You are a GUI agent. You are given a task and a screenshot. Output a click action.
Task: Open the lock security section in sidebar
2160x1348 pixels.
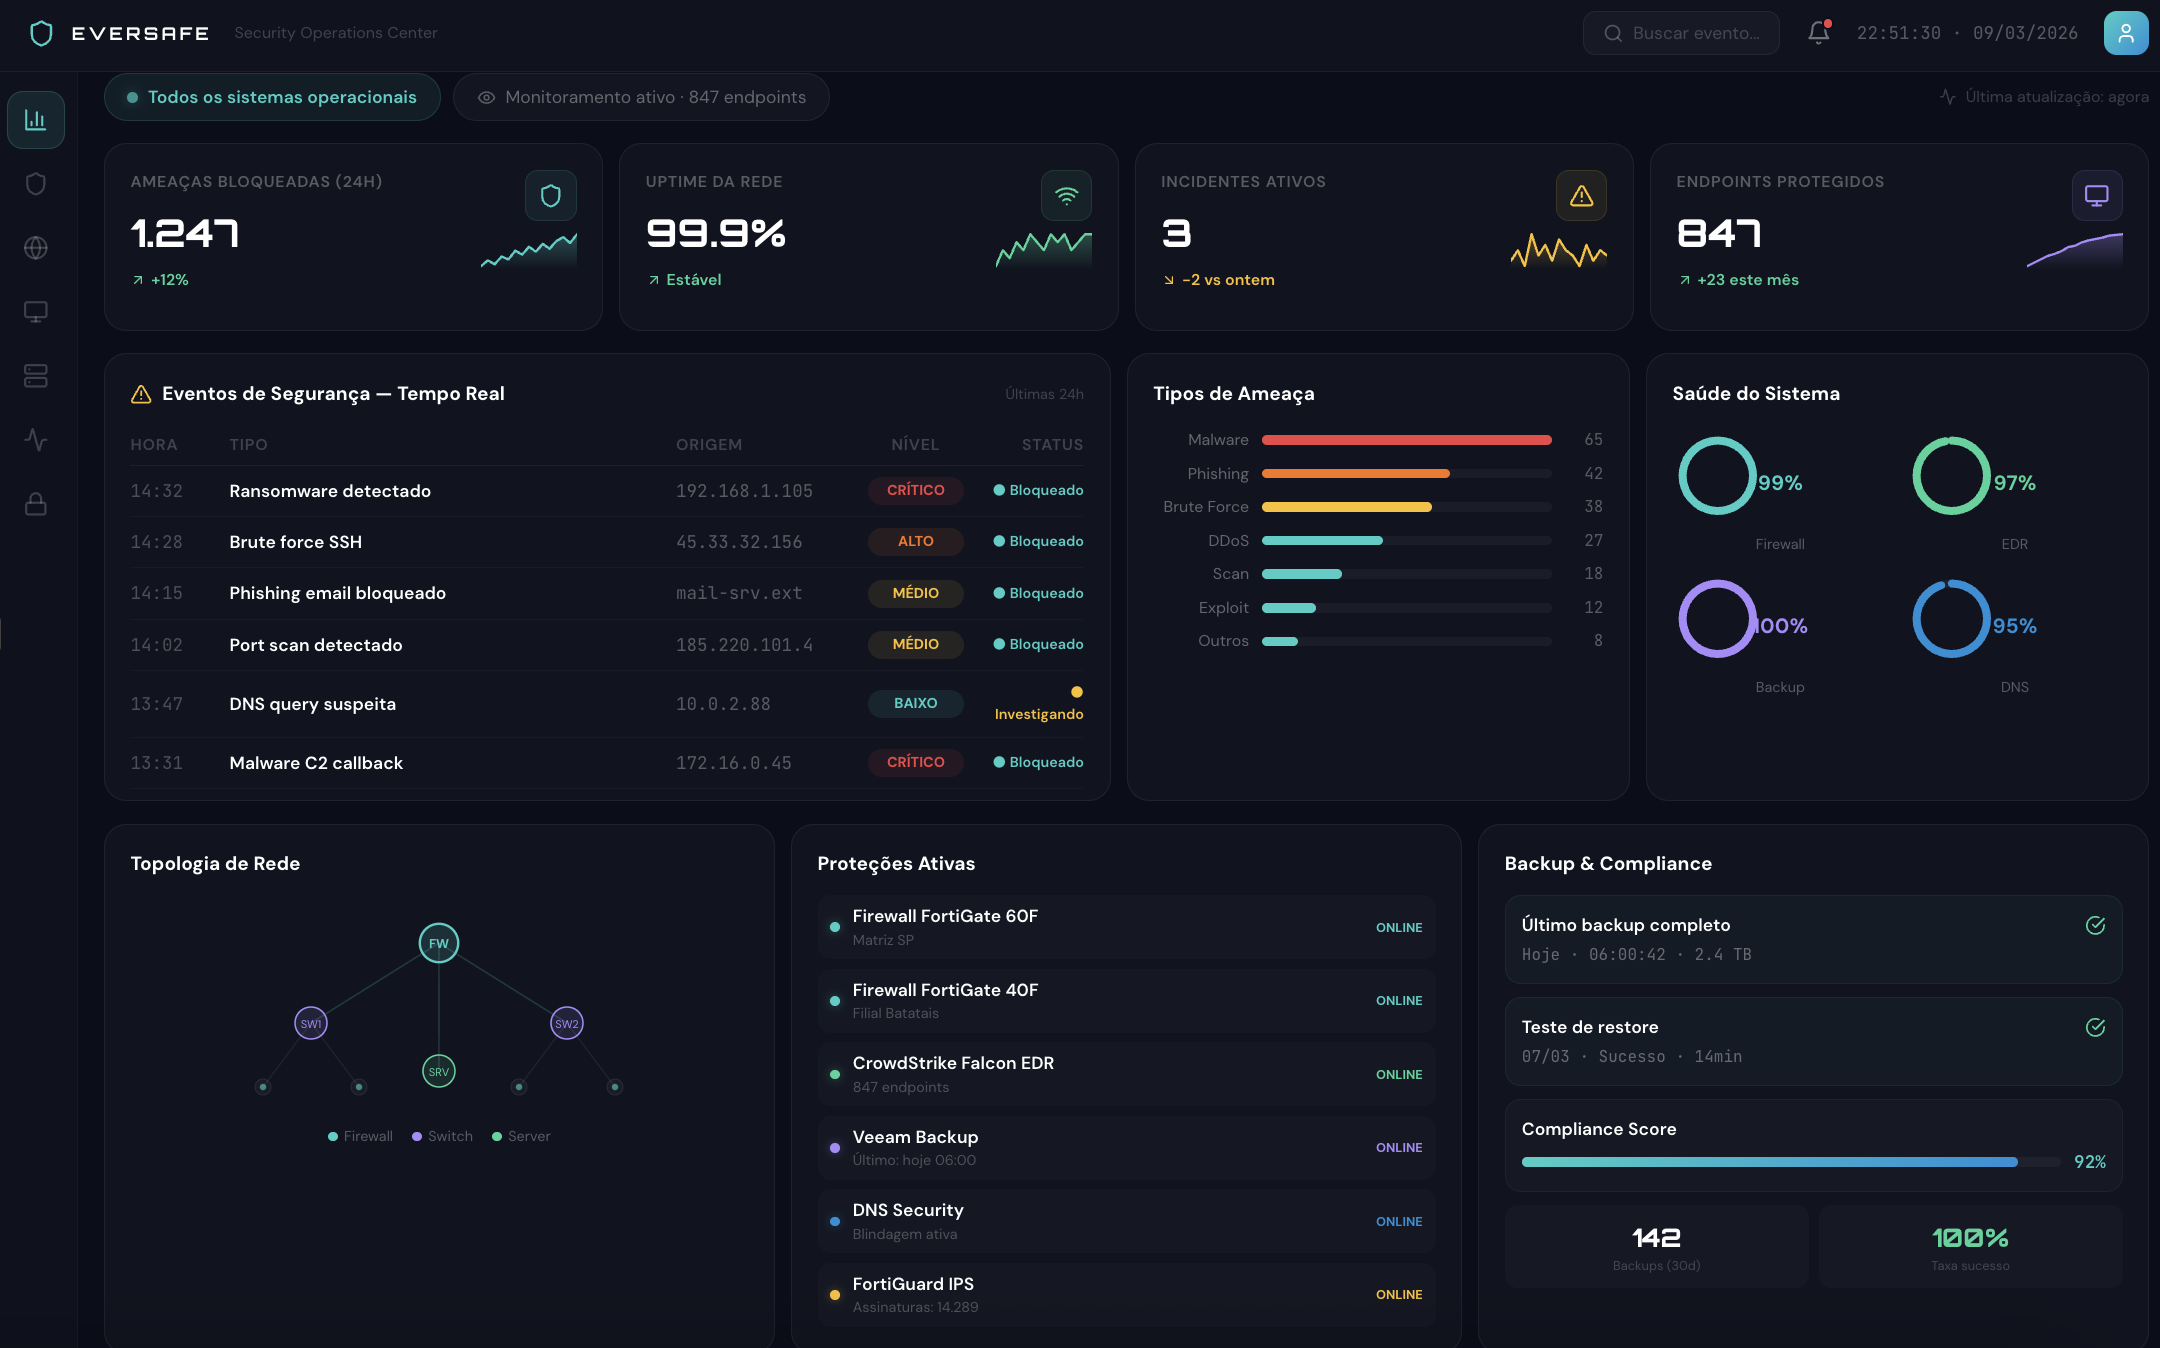[x=36, y=504]
